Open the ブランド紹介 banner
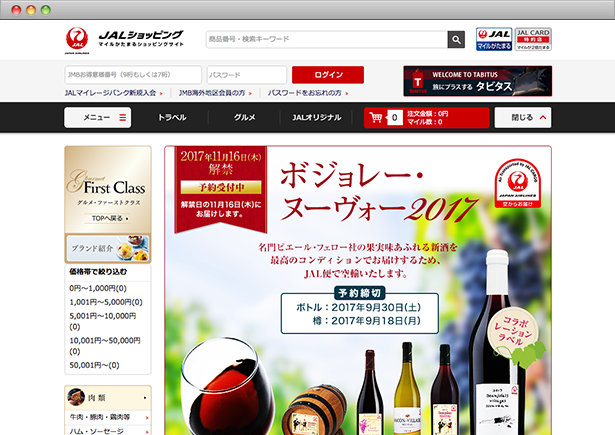The width and height of the screenshot is (615, 435). 108,248
